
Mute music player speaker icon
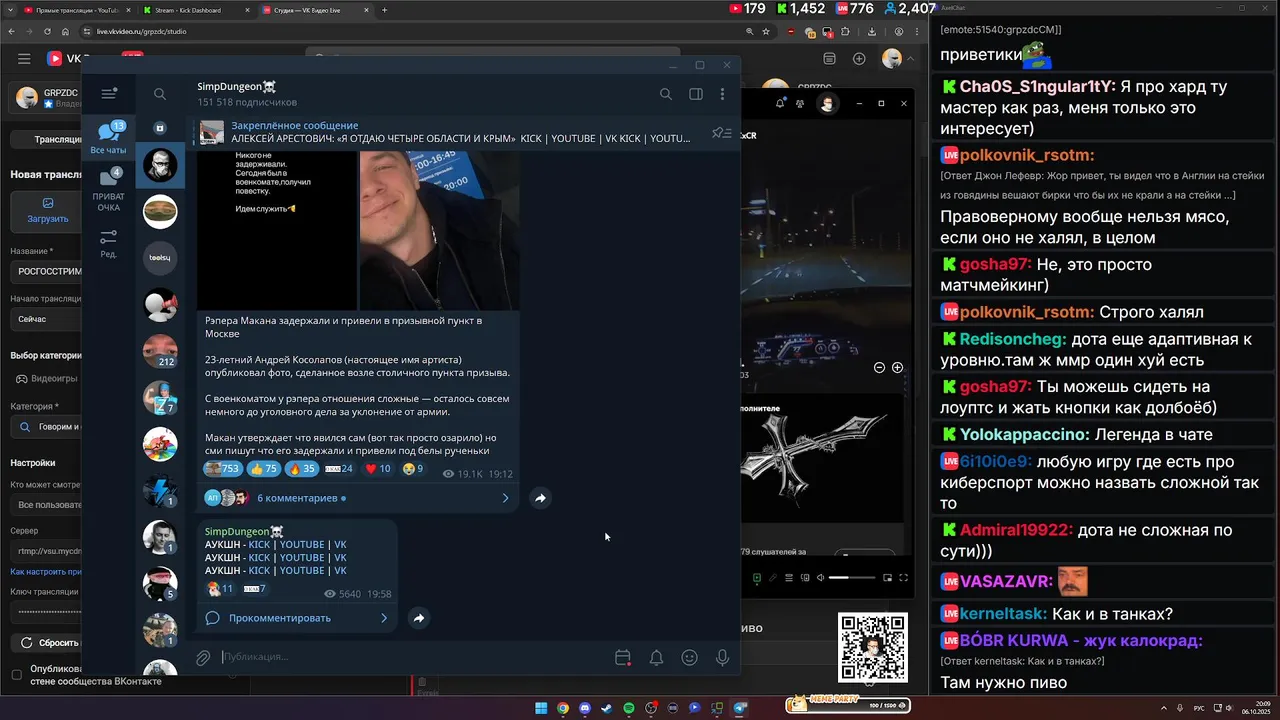[821, 578]
